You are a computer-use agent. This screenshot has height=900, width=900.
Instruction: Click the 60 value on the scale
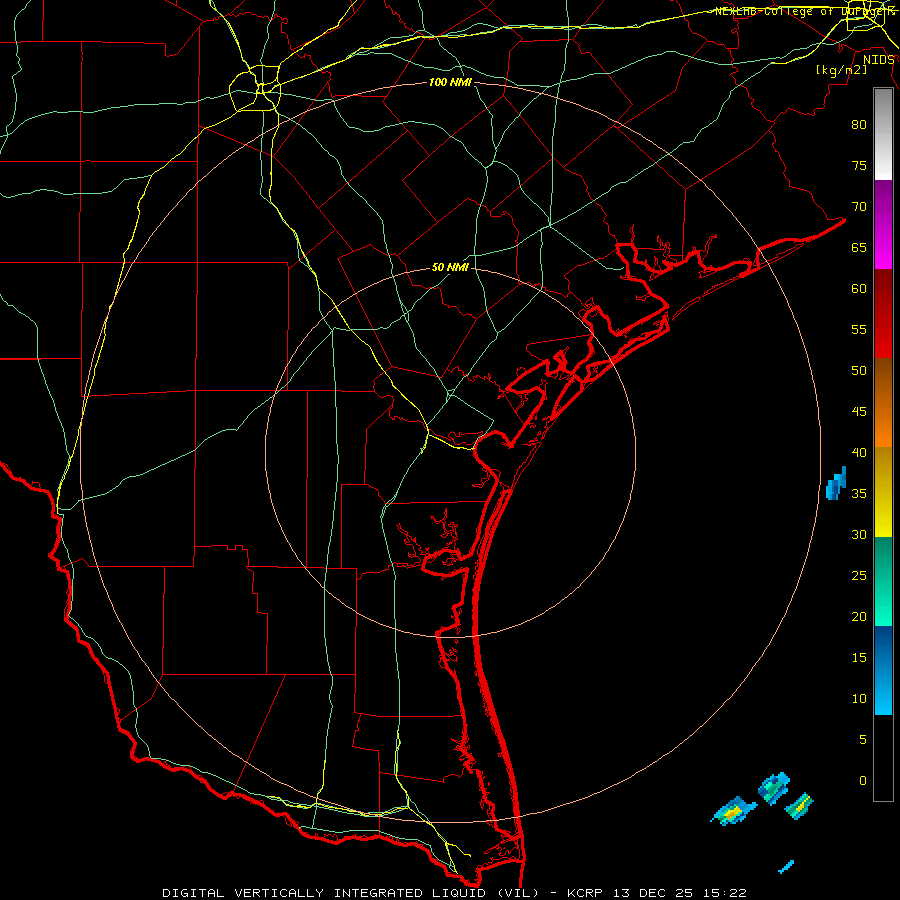pos(859,289)
